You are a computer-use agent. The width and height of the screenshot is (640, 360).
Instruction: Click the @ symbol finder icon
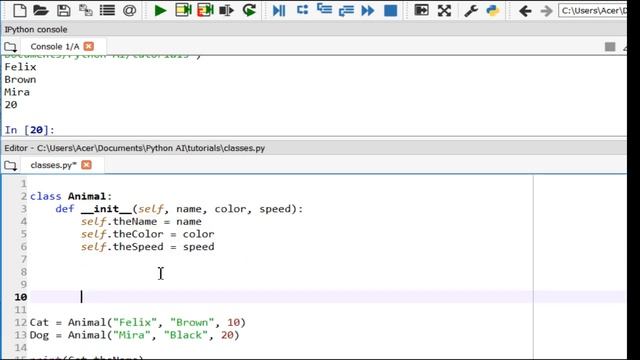[129, 11]
